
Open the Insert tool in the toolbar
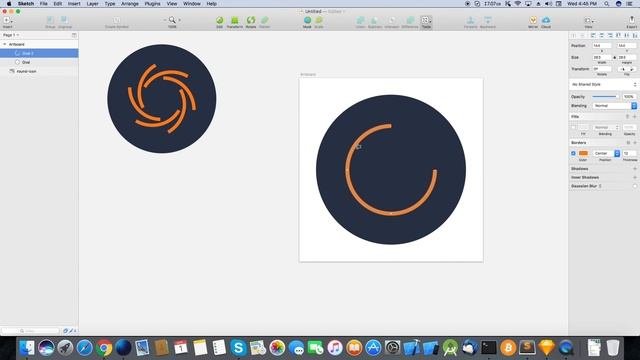8,22
